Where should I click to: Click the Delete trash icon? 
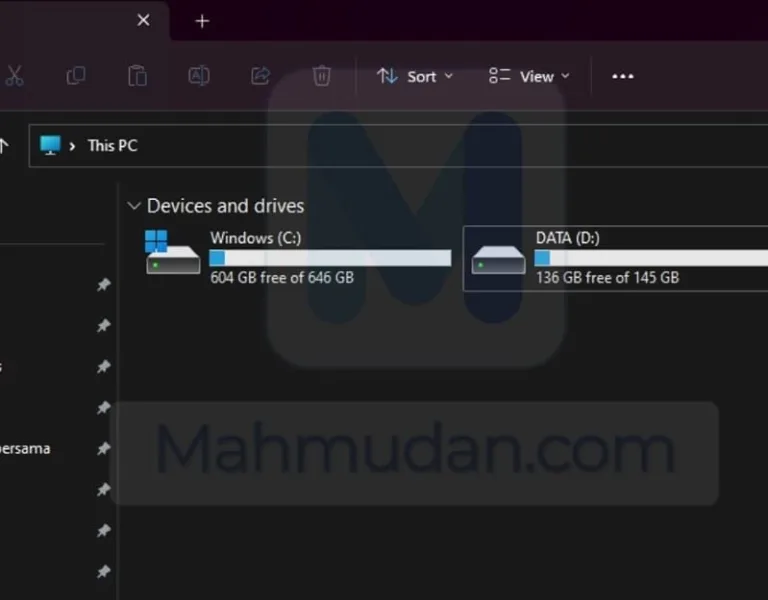point(322,76)
